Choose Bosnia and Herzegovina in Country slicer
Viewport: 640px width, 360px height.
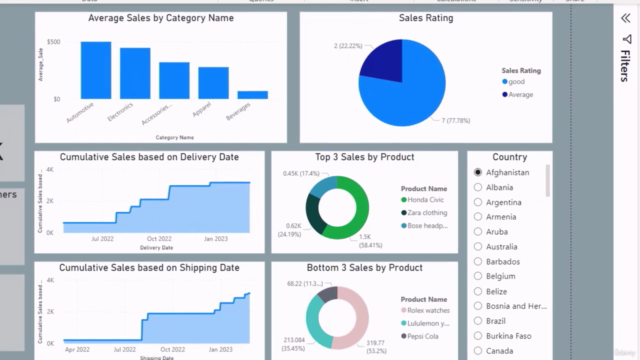(510, 306)
